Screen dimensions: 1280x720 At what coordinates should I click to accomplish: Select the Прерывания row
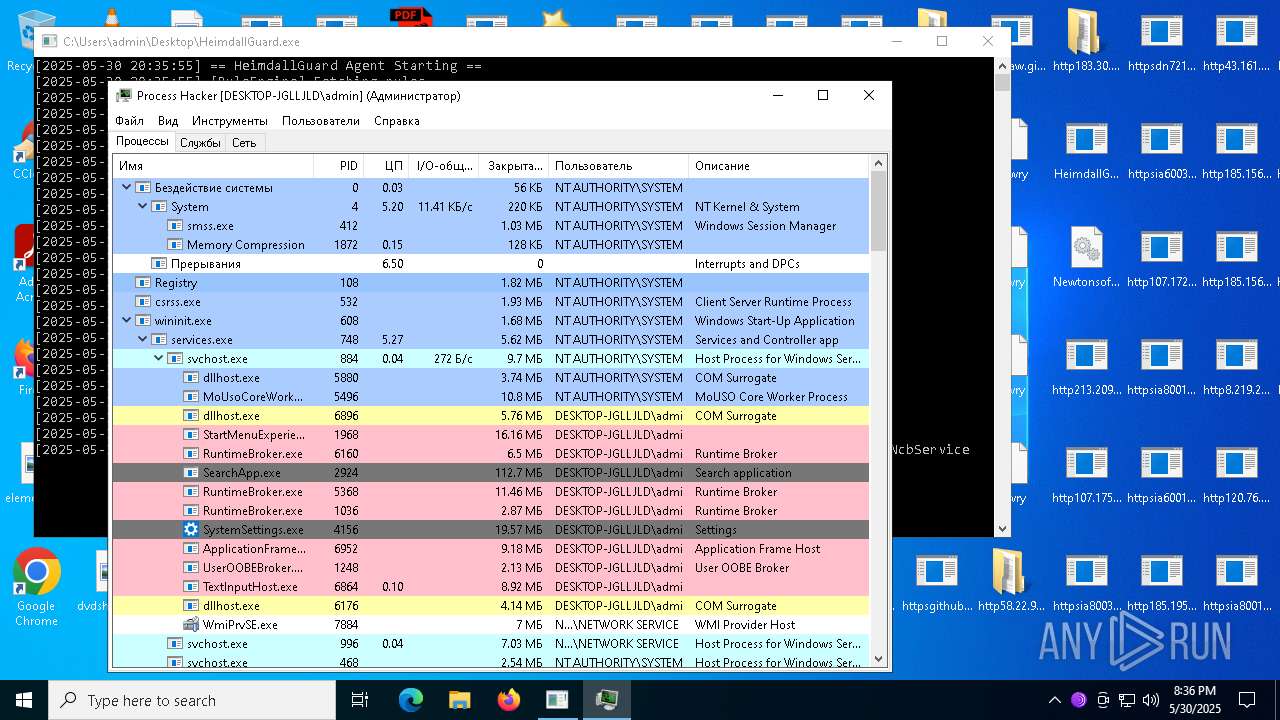[491, 264]
